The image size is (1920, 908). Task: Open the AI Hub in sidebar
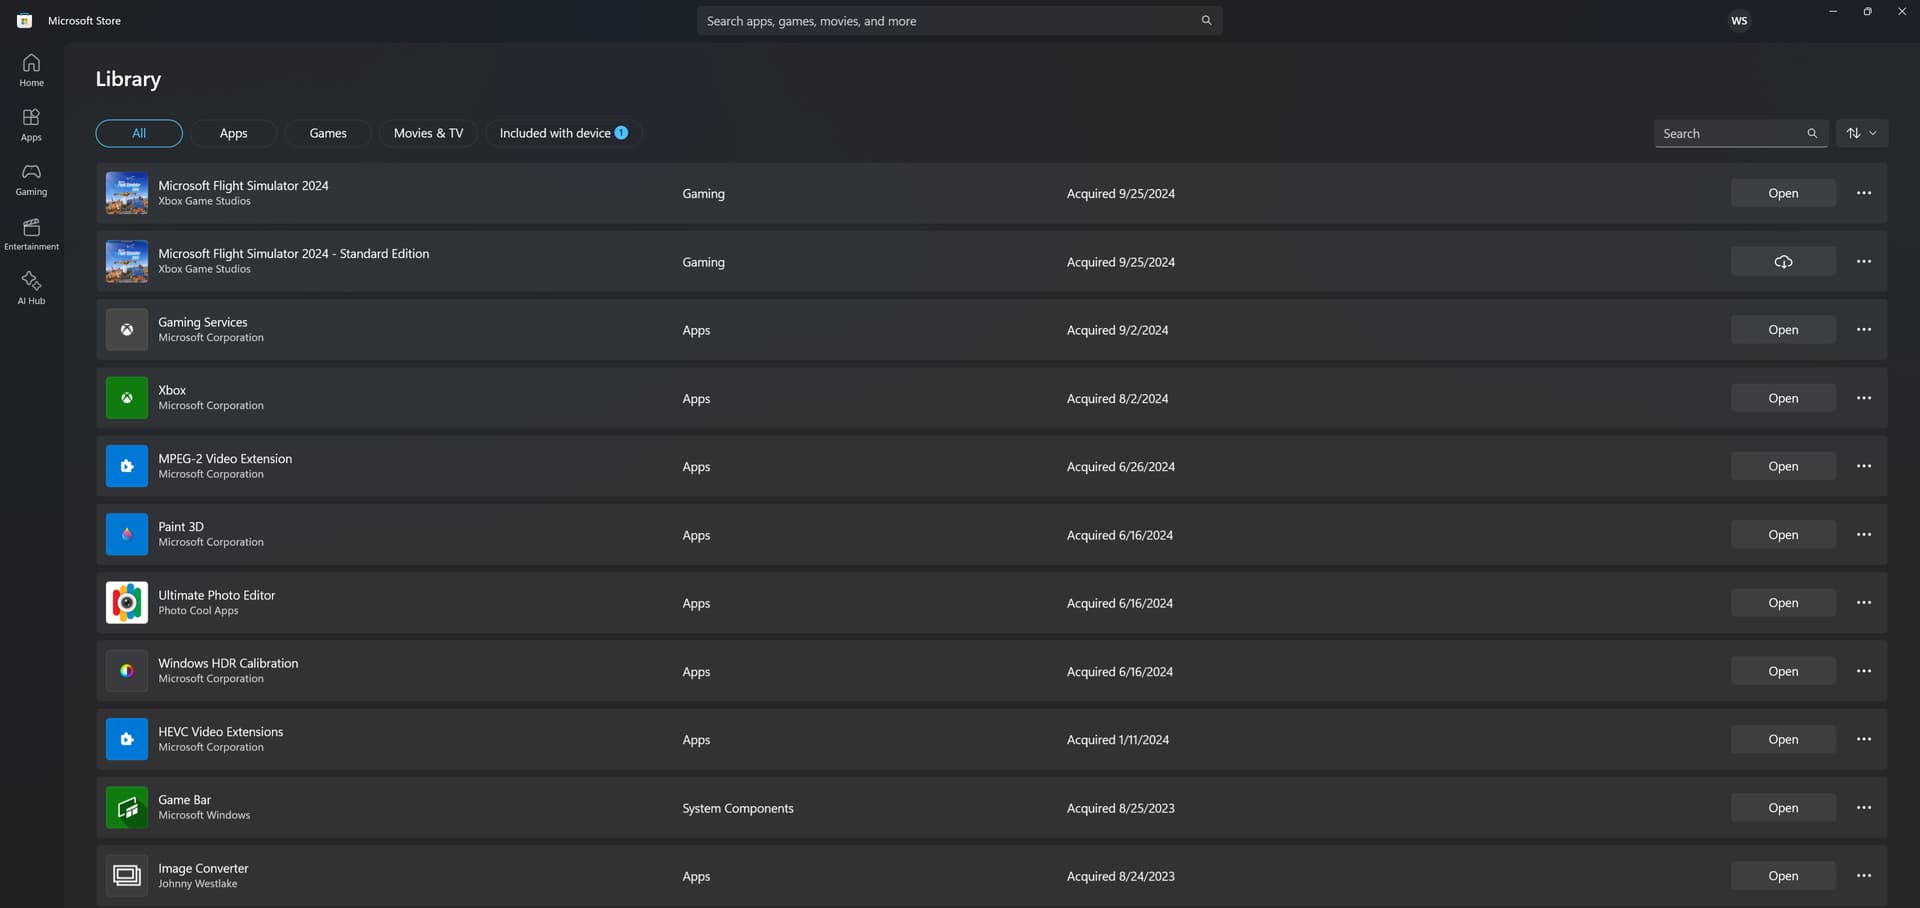point(31,289)
